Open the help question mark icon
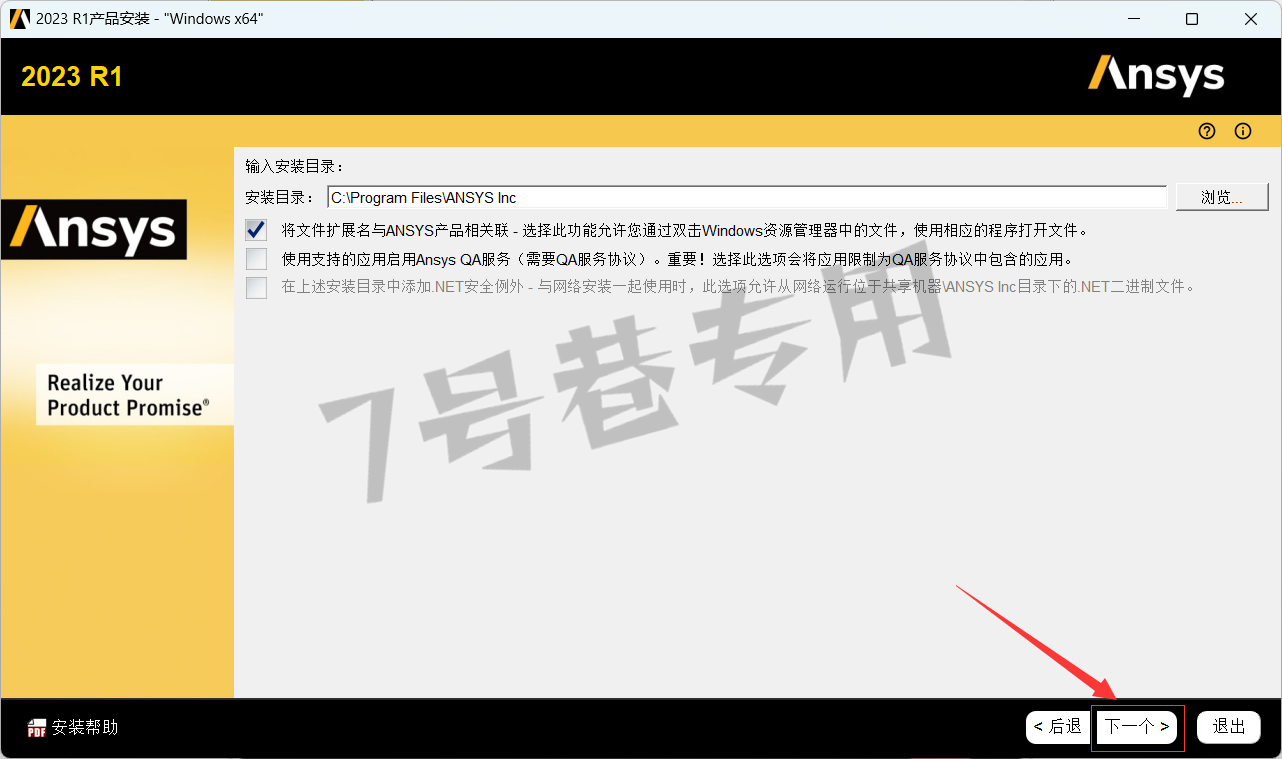1282x759 pixels. (x=1207, y=131)
